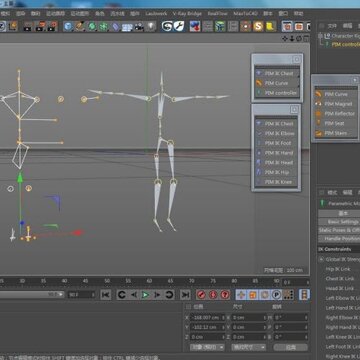Open the RealFlow menu
The image size is (360, 360).
(217, 14)
